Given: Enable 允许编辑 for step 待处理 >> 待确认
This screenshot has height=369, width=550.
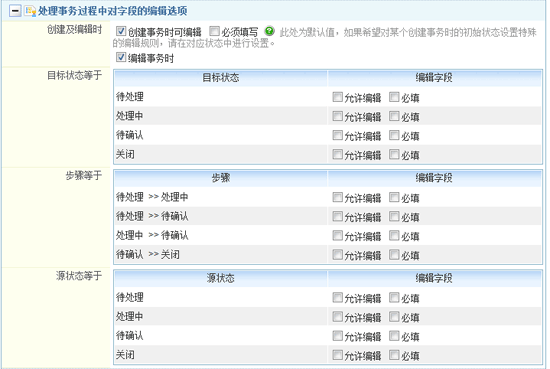Looking at the screenshot, I should pyautogui.click(x=337, y=216).
